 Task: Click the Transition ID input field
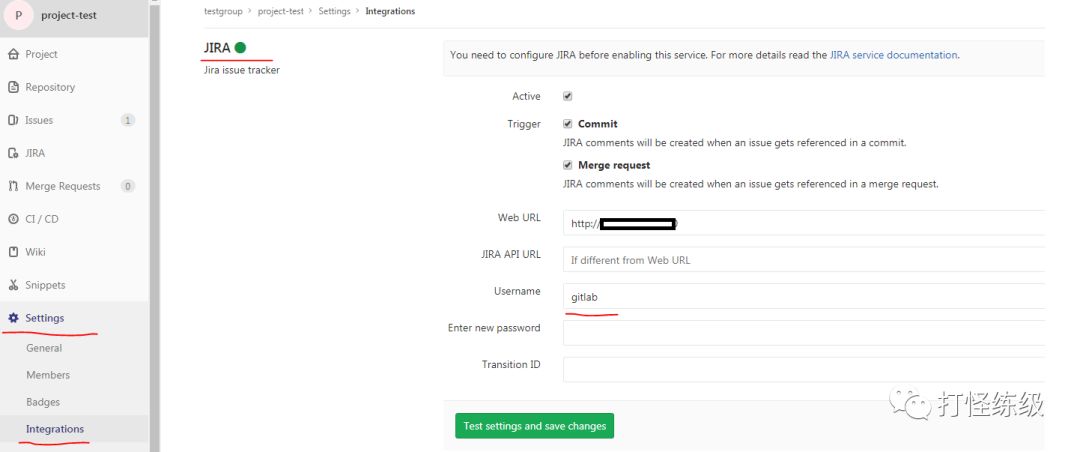point(804,369)
